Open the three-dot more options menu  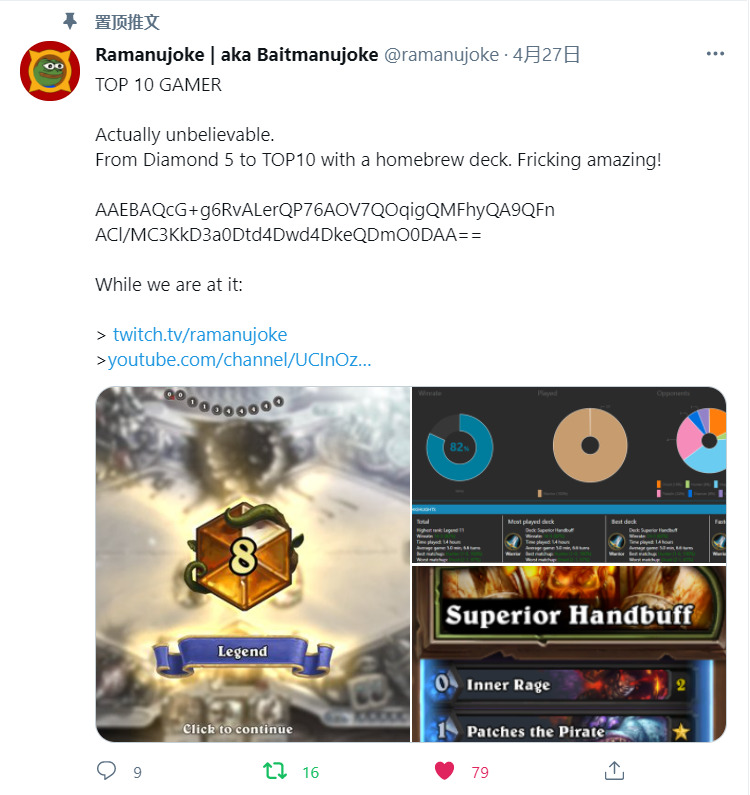click(x=715, y=54)
